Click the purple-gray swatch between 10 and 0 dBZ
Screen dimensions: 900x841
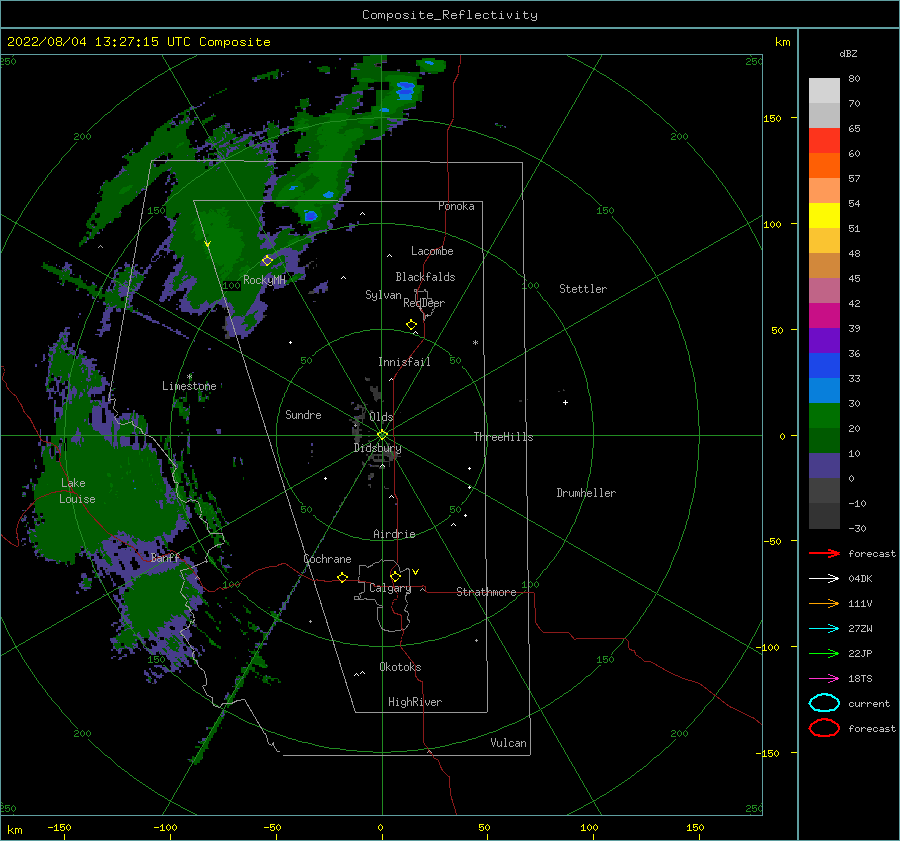pos(824,466)
